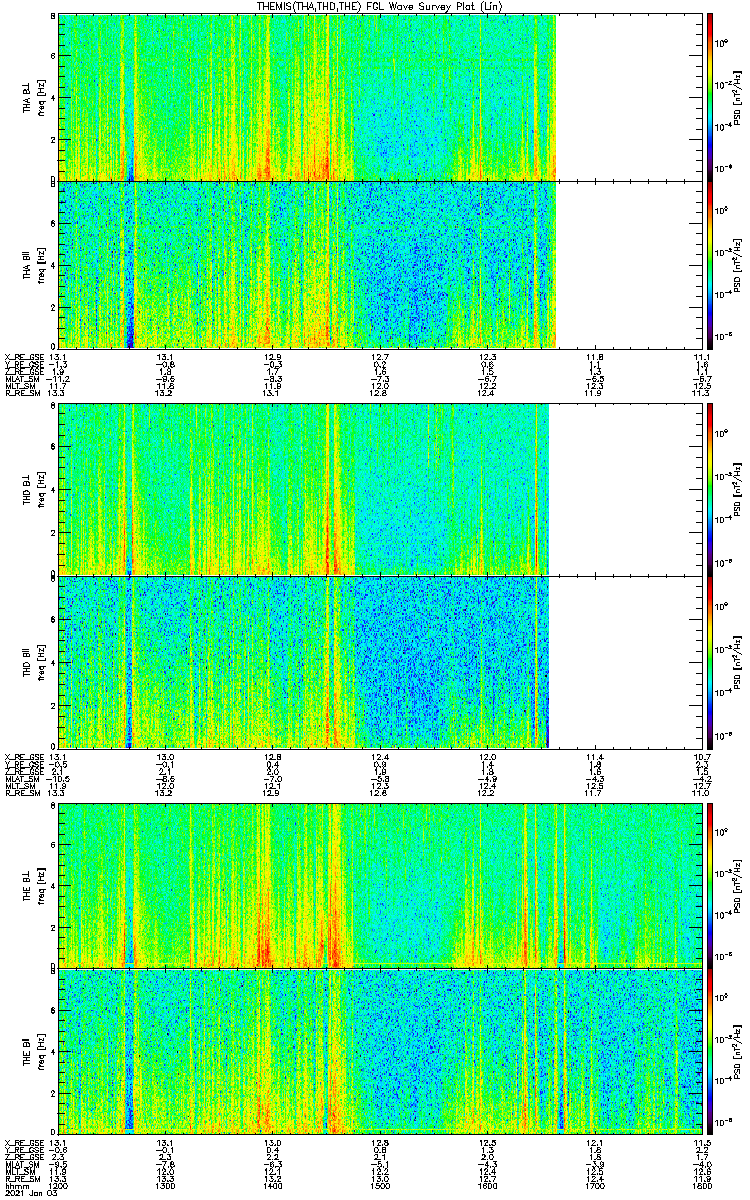Click the R_RE_SM row label under the THA panels

click(22, 393)
